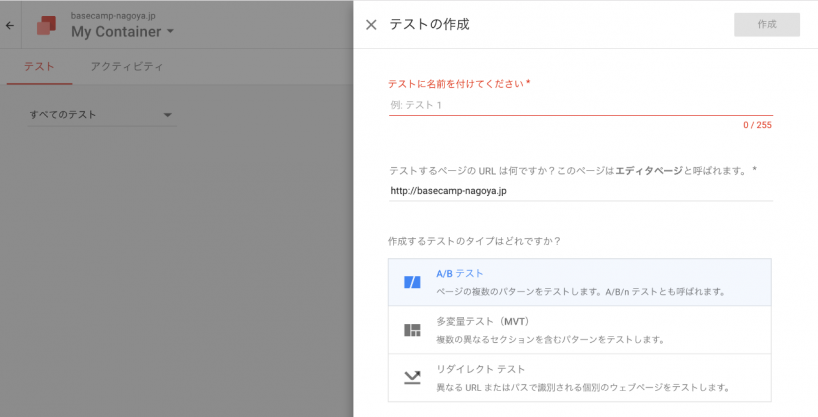This screenshot has width=818, height=417.
Task: Click the A/B テスト type icon
Action: 412,282
